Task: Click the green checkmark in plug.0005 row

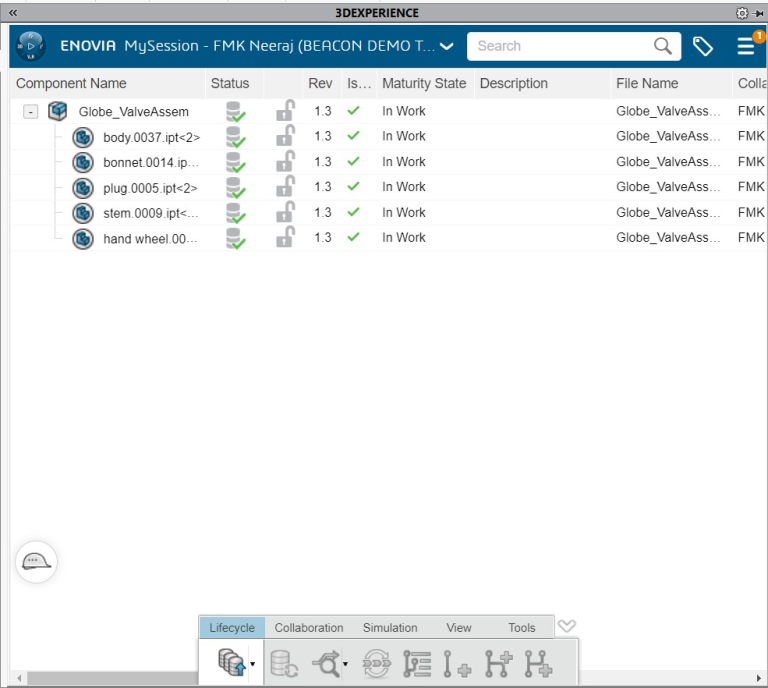Action: pyautogui.click(x=353, y=186)
